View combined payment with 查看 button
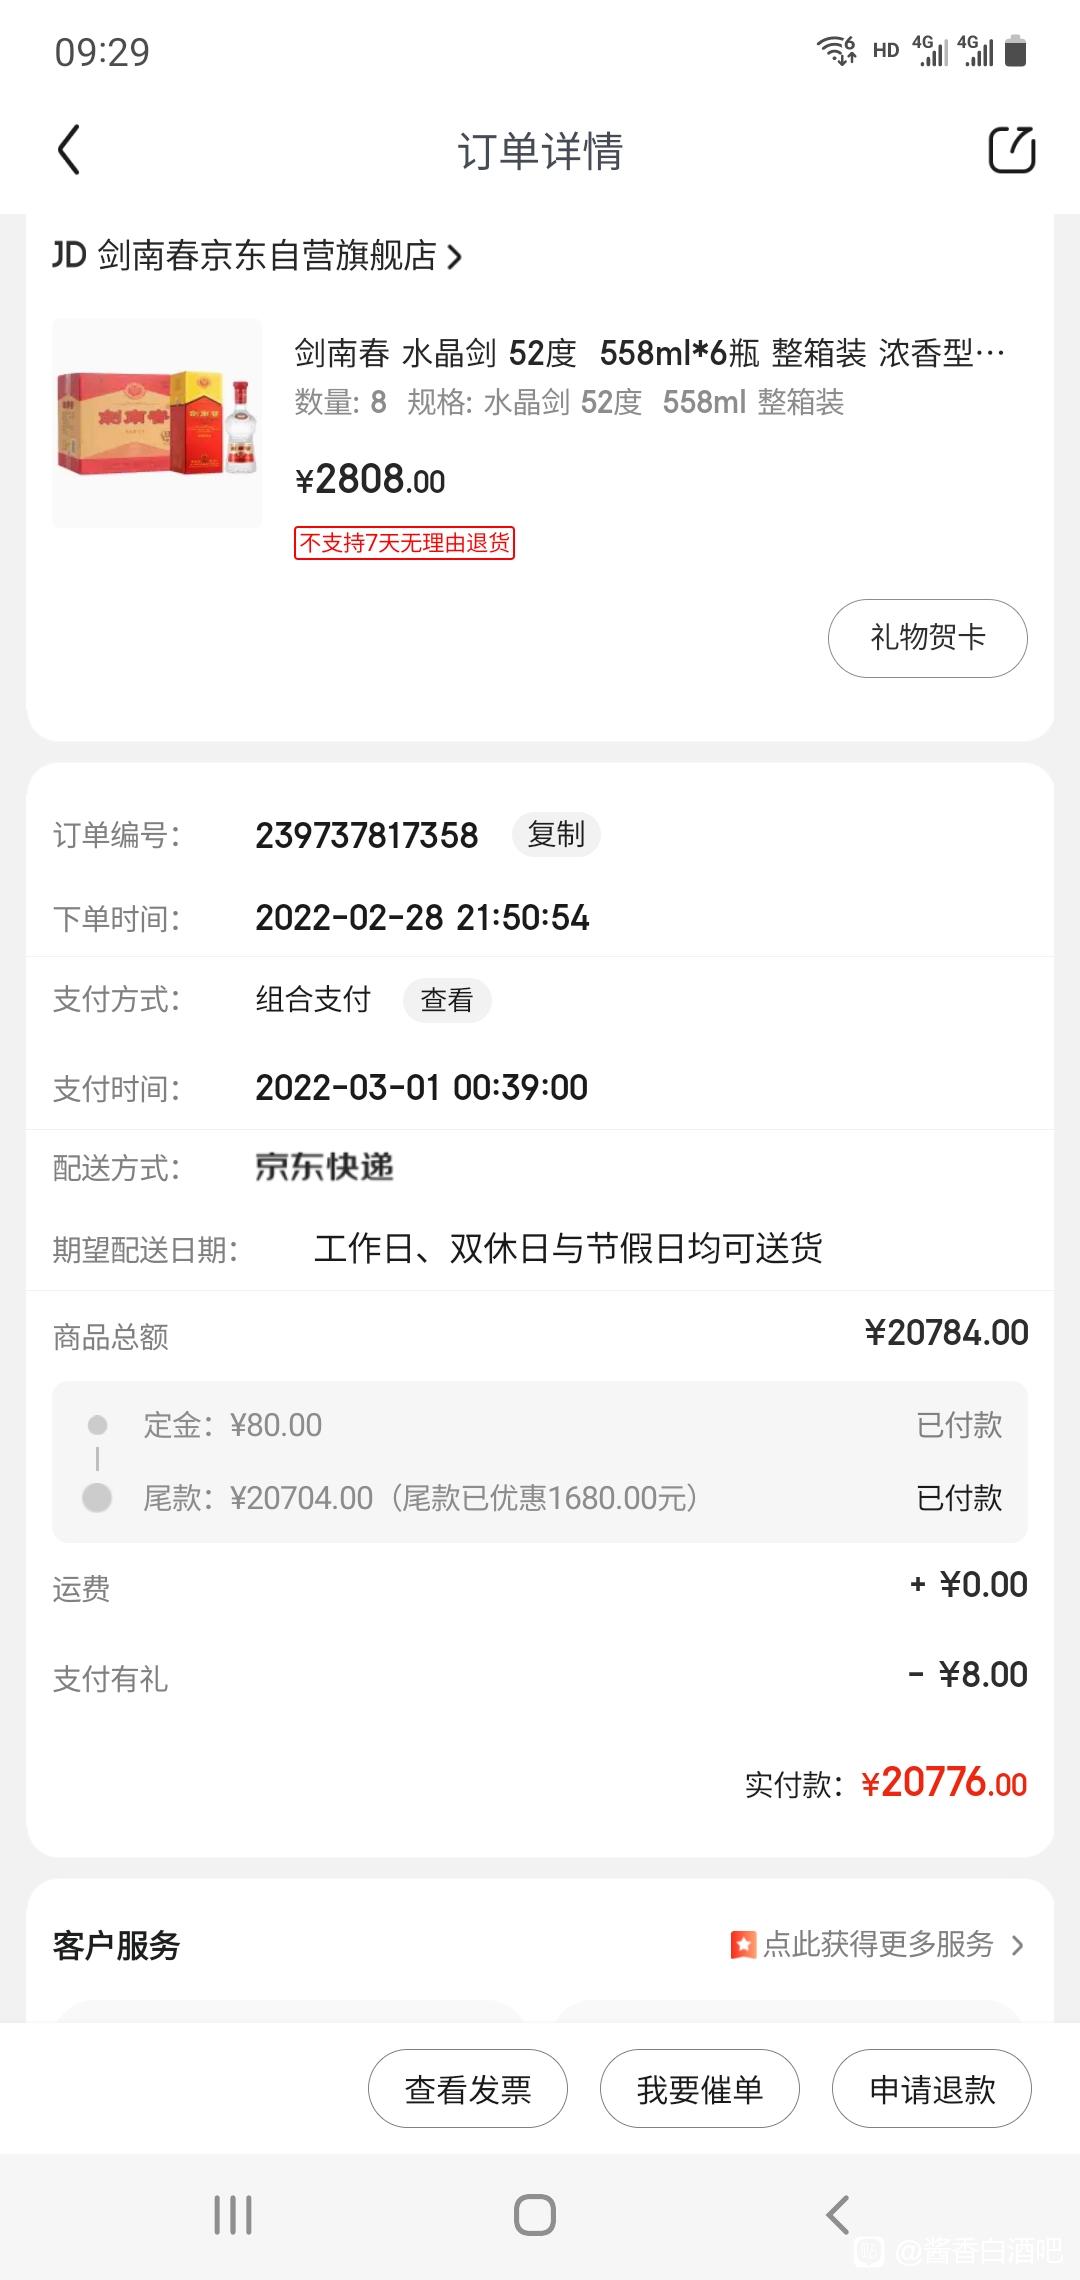Image resolution: width=1080 pixels, height=2280 pixels. (447, 1000)
